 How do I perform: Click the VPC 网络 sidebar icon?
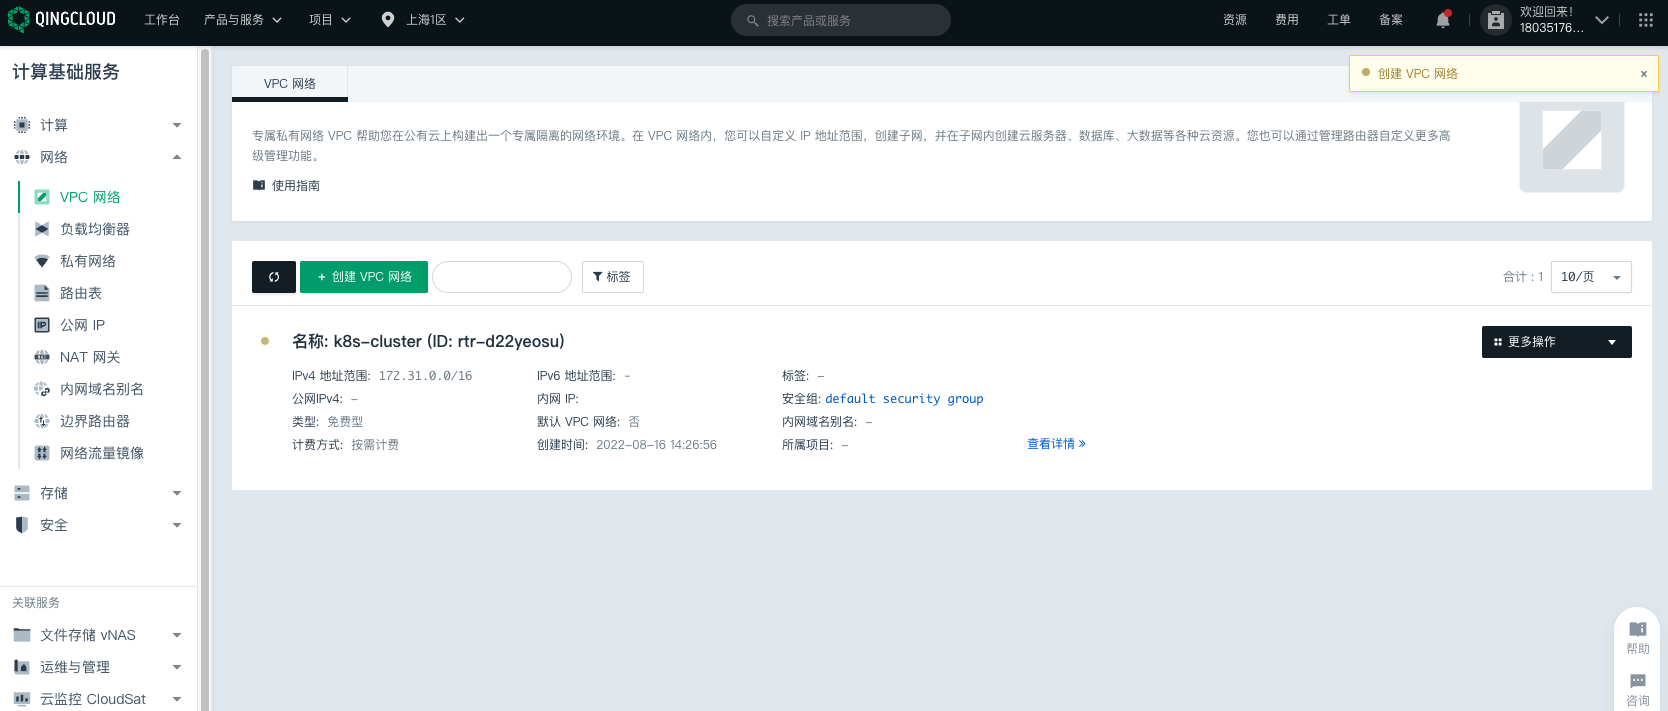(x=42, y=197)
